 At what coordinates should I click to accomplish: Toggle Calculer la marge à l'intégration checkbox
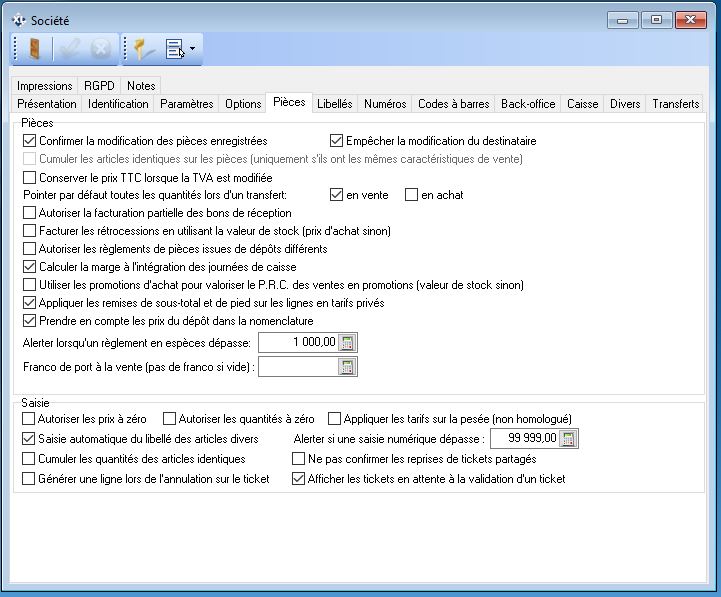[x=29, y=267]
